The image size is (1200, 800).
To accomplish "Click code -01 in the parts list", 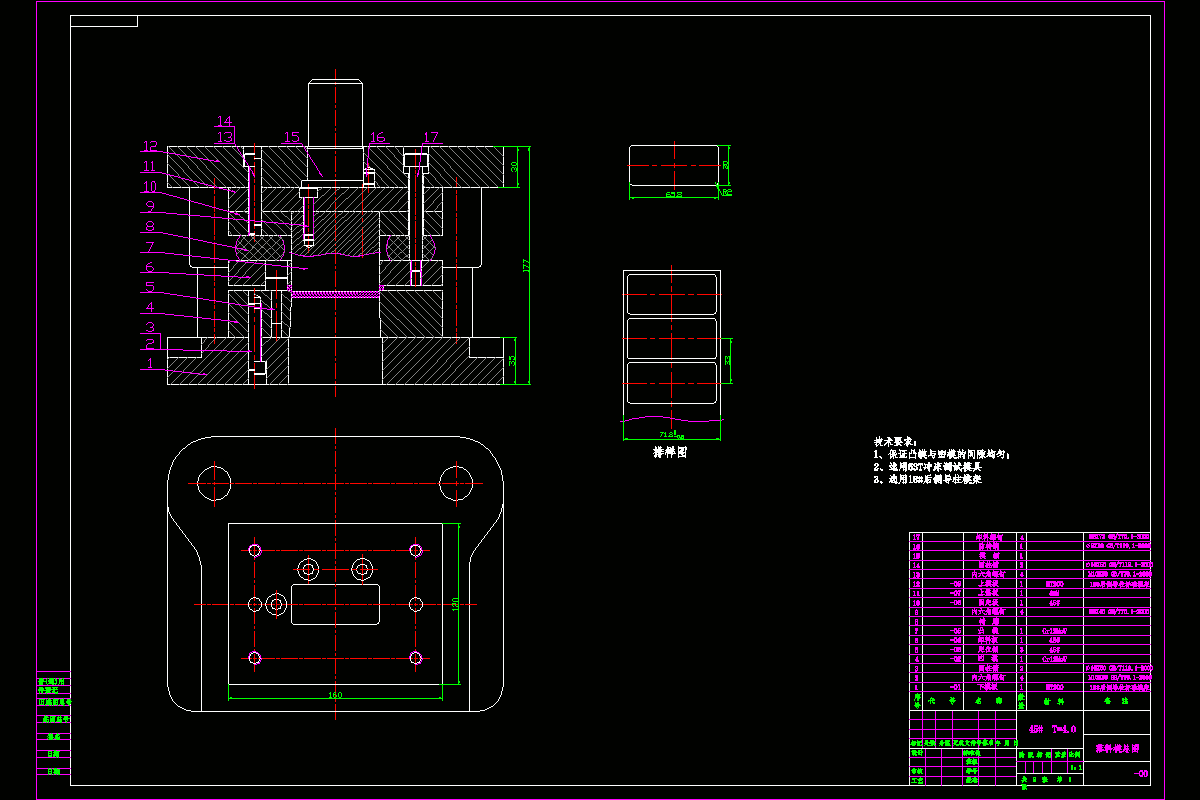I will pyautogui.click(x=955, y=687).
